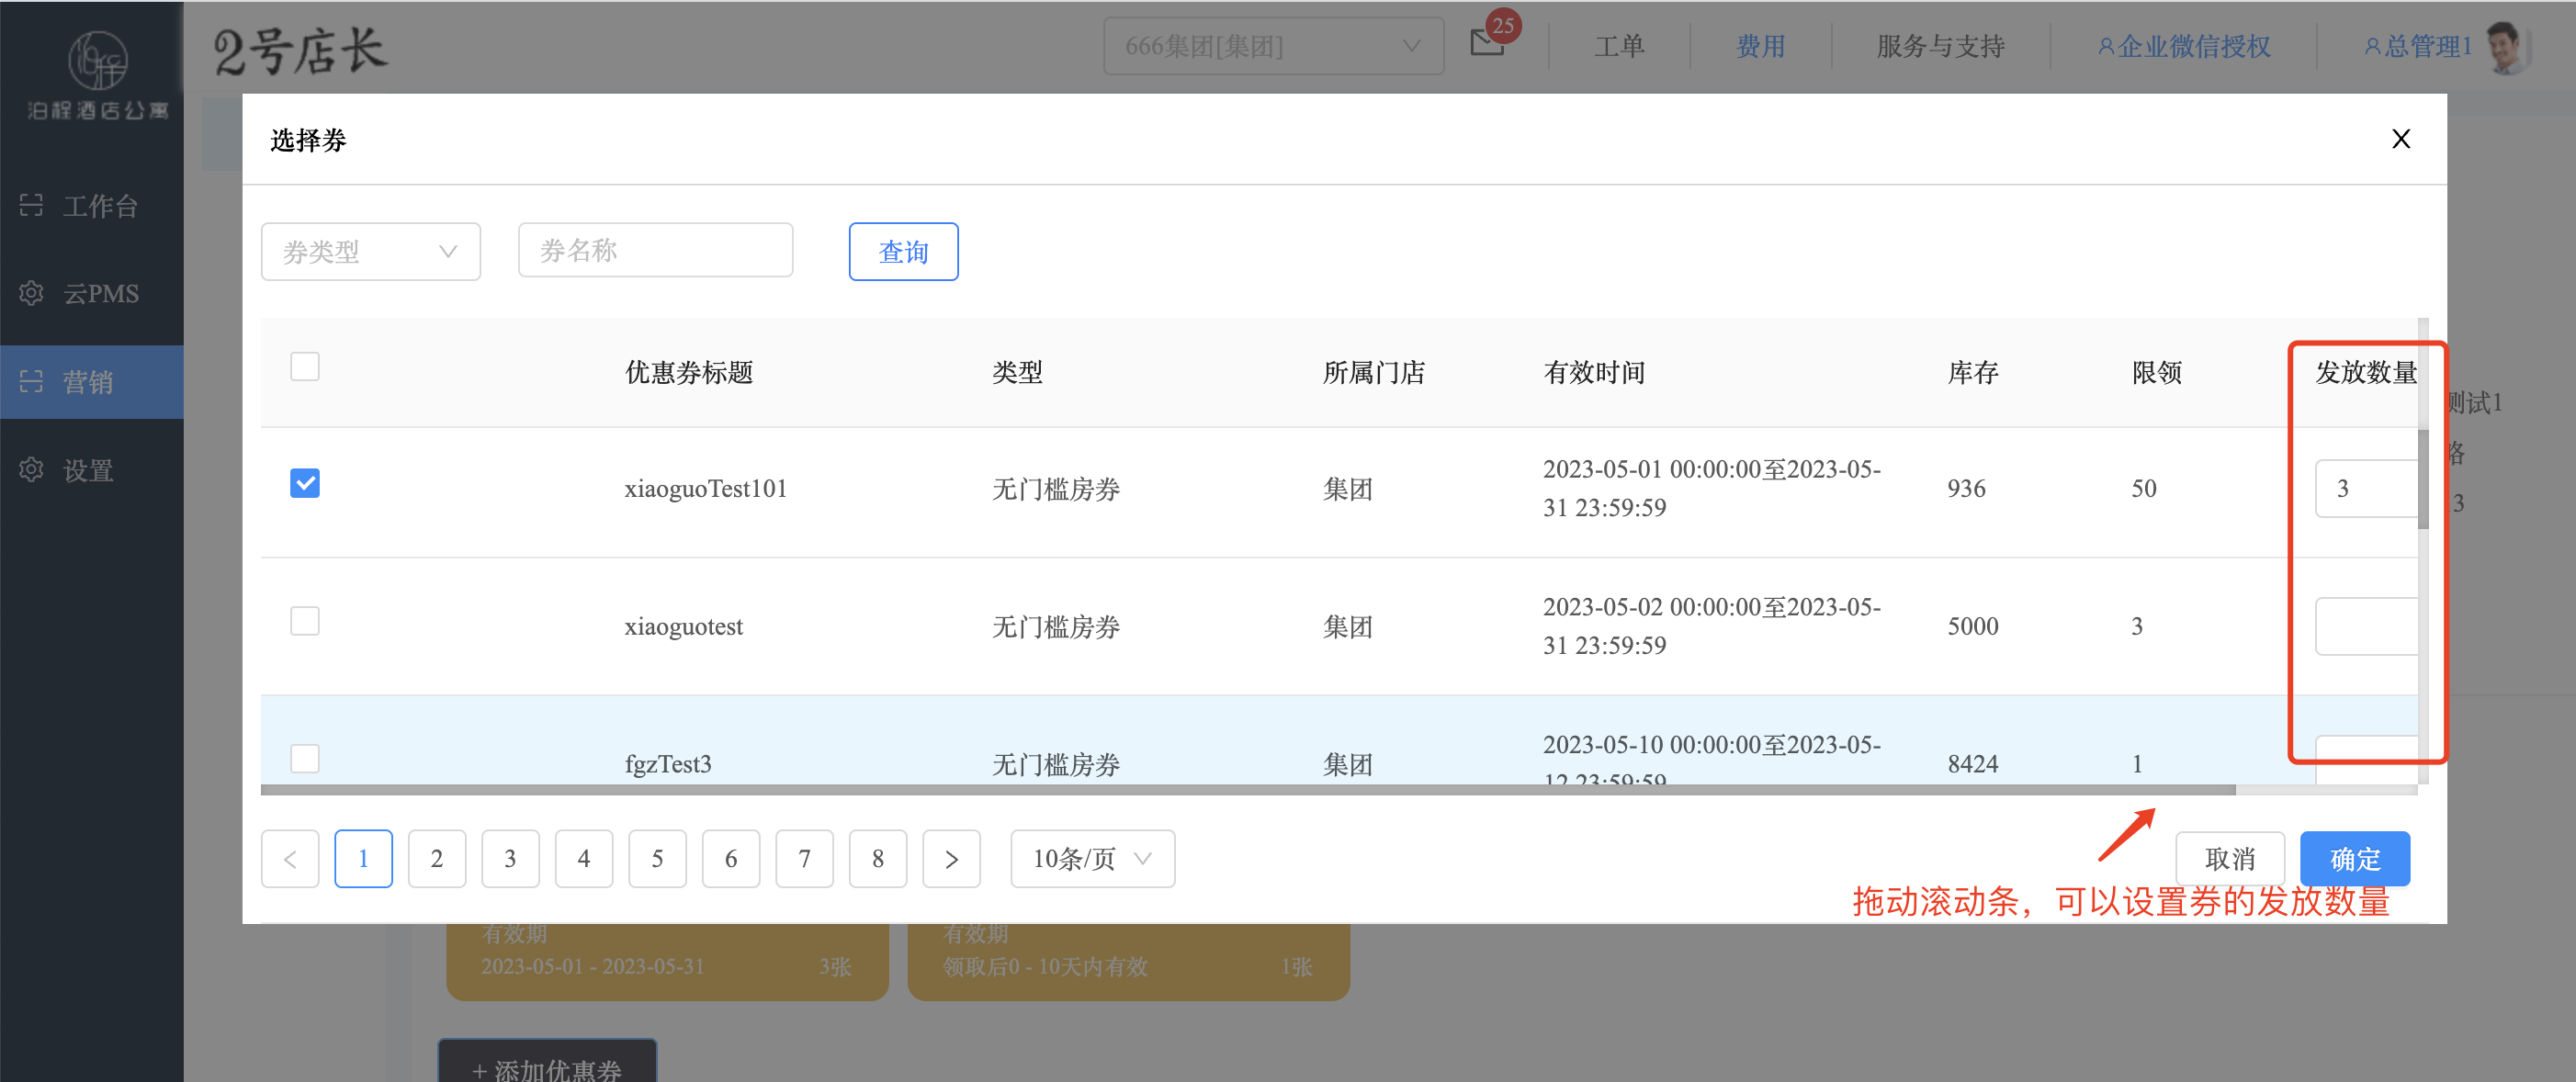
Task: Check the fgzTest3 row checkbox
Action: [305, 759]
